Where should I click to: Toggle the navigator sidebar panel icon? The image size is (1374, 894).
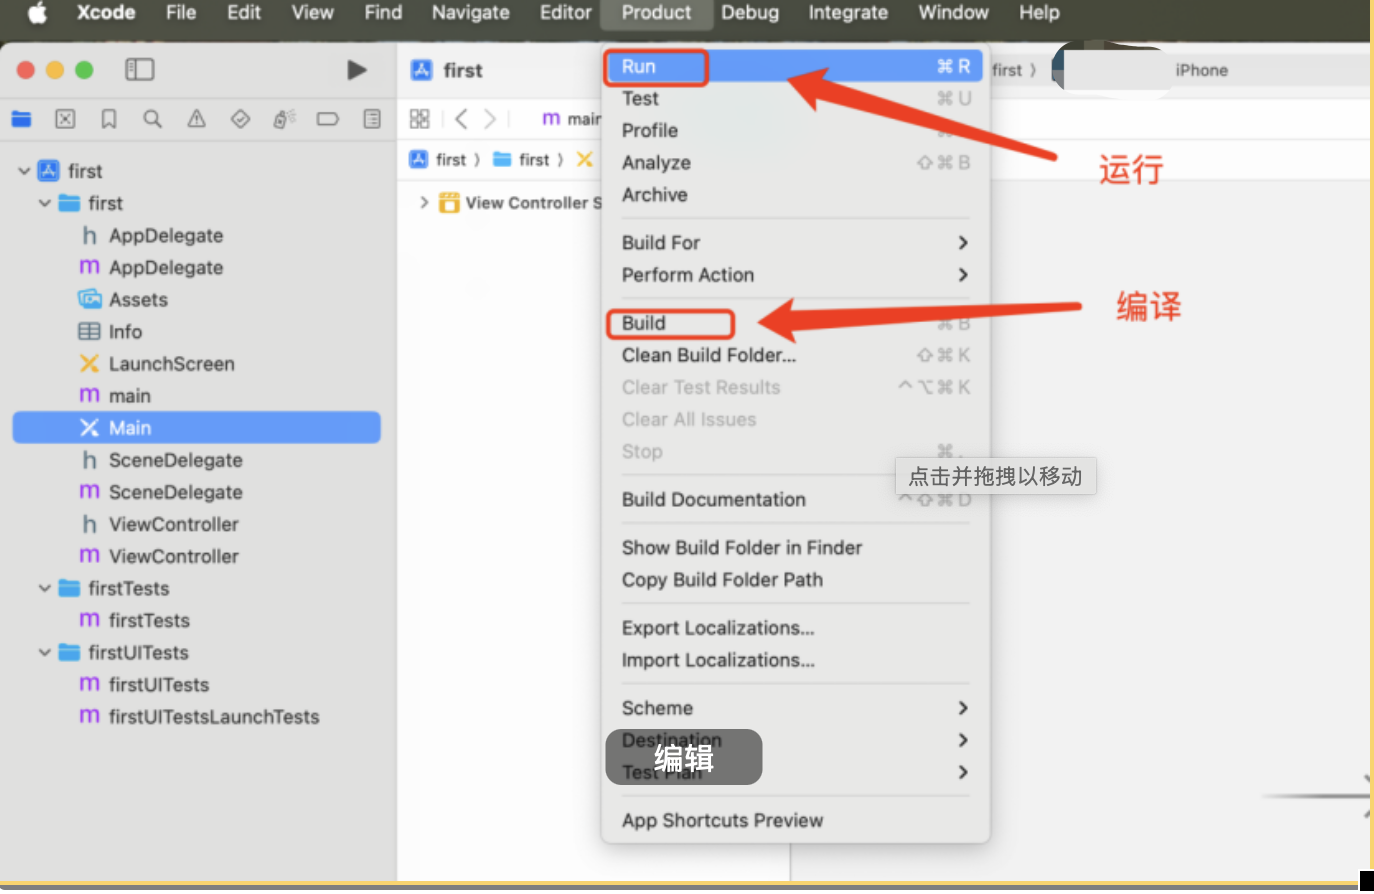[139, 70]
